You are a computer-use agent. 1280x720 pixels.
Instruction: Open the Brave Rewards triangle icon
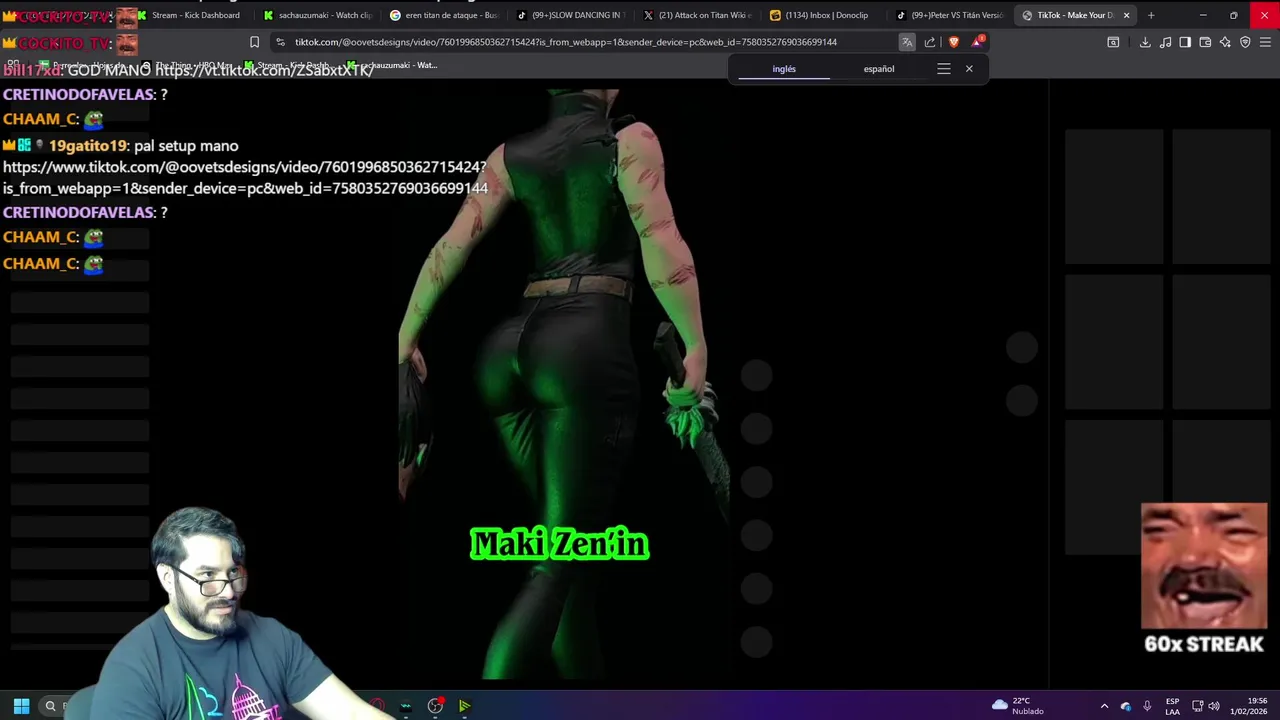click(978, 42)
